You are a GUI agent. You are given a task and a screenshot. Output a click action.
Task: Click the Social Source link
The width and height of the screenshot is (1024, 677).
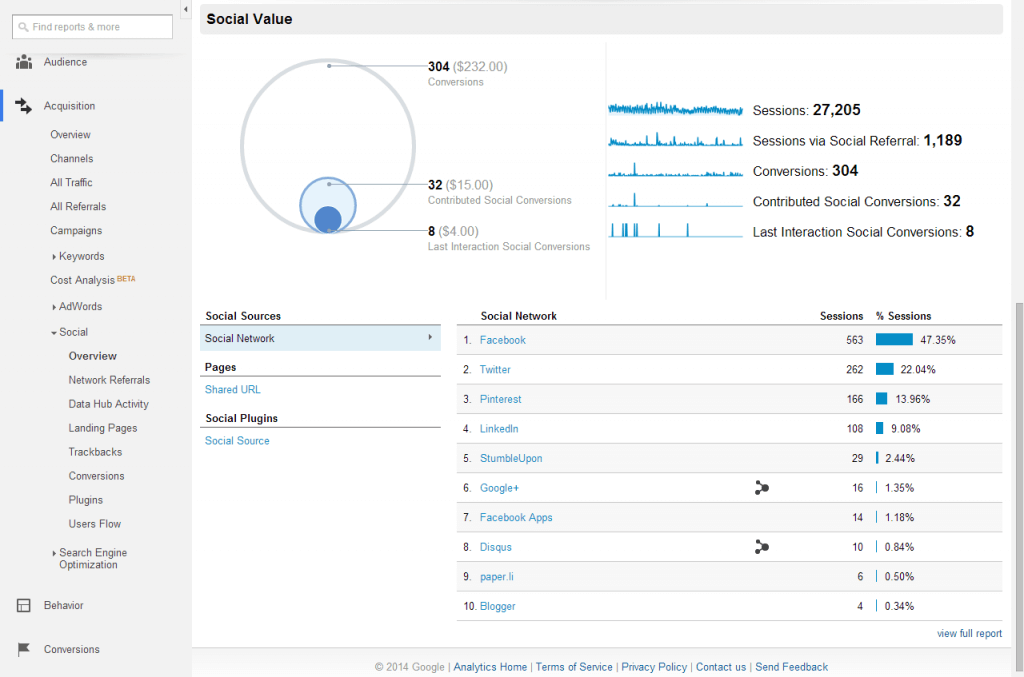click(x=237, y=441)
